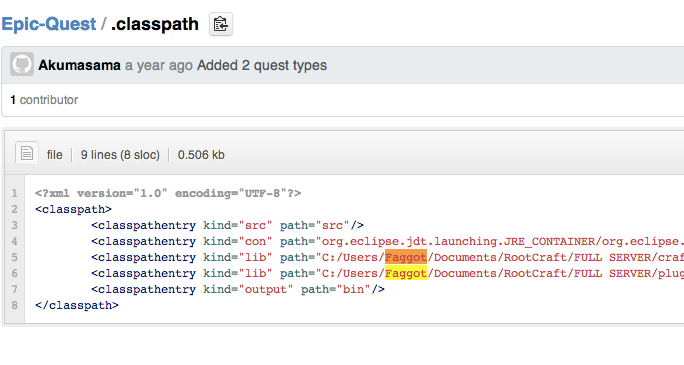Image resolution: width=684 pixels, height=365 pixels.
Task: Select line number 4
Action: (14, 241)
